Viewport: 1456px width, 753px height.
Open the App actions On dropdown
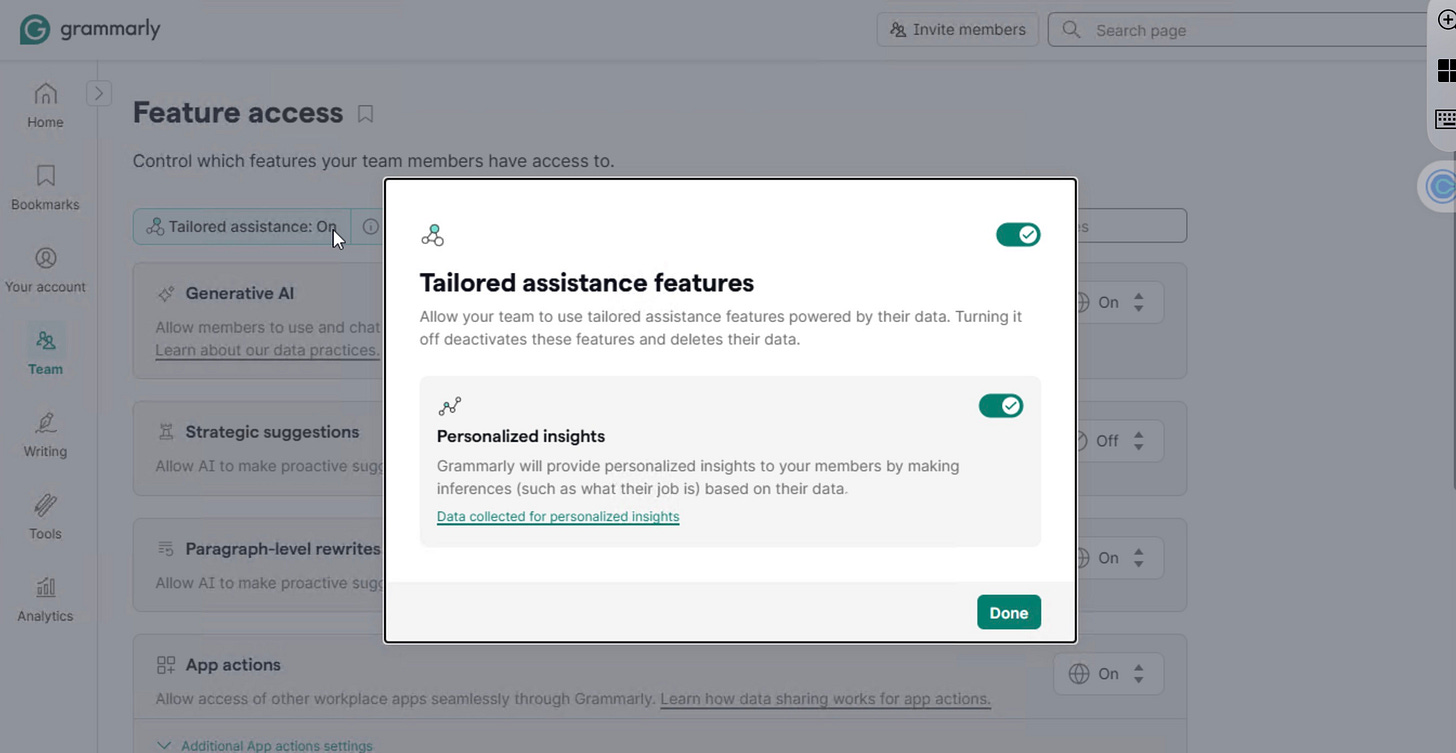(x=1108, y=674)
